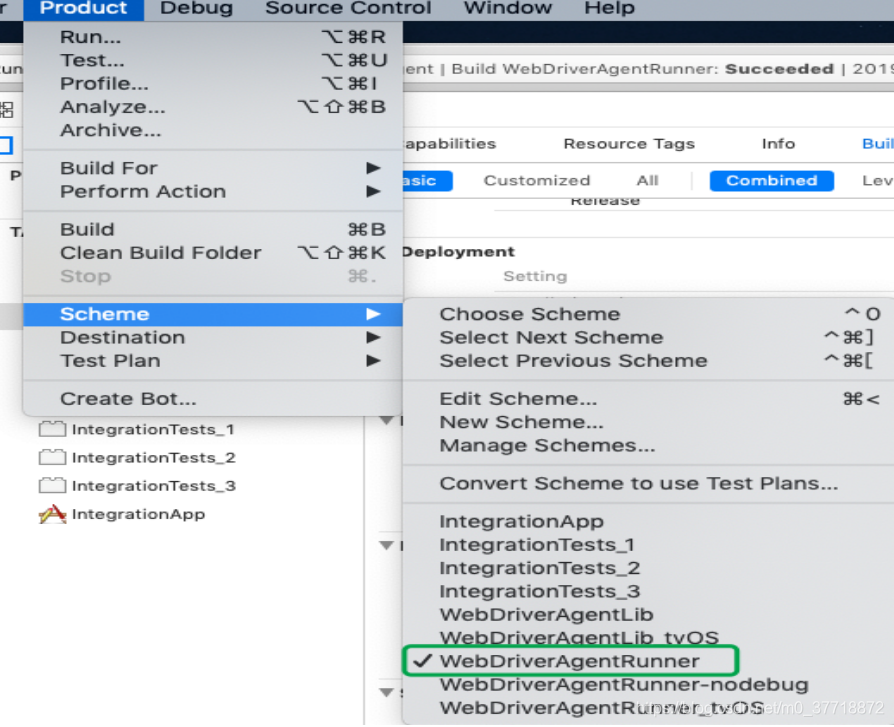Expand the Destination submenu
The height and width of the screenshot is (727, 894).
pos(213,338)
